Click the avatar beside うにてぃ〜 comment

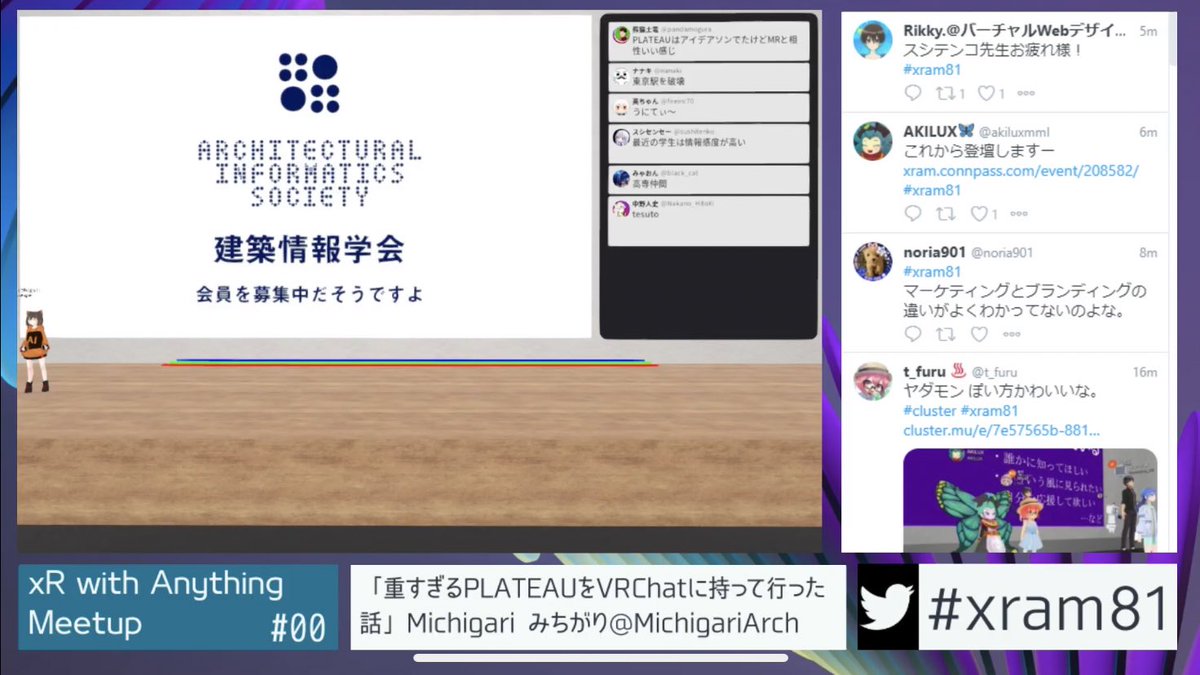(621, 107)
